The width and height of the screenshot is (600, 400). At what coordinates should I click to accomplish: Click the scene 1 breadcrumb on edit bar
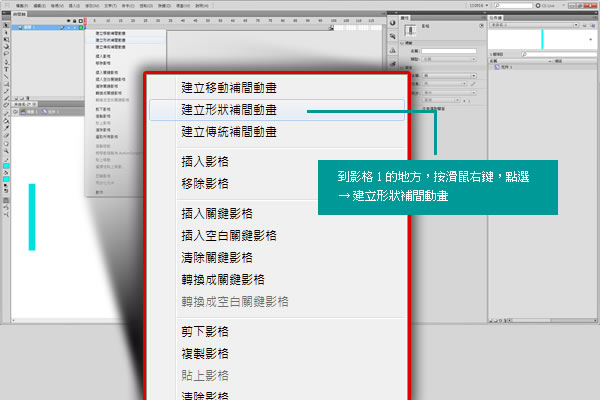pos(29,112)
